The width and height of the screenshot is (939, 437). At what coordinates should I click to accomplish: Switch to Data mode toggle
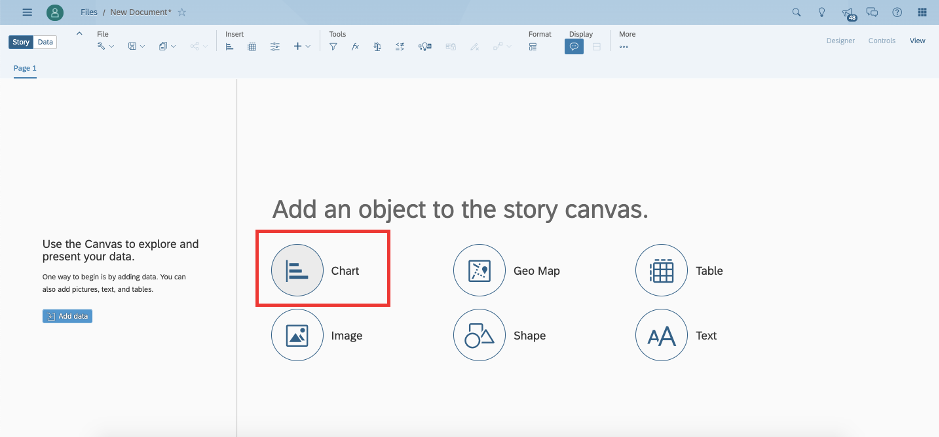point(45,42)
